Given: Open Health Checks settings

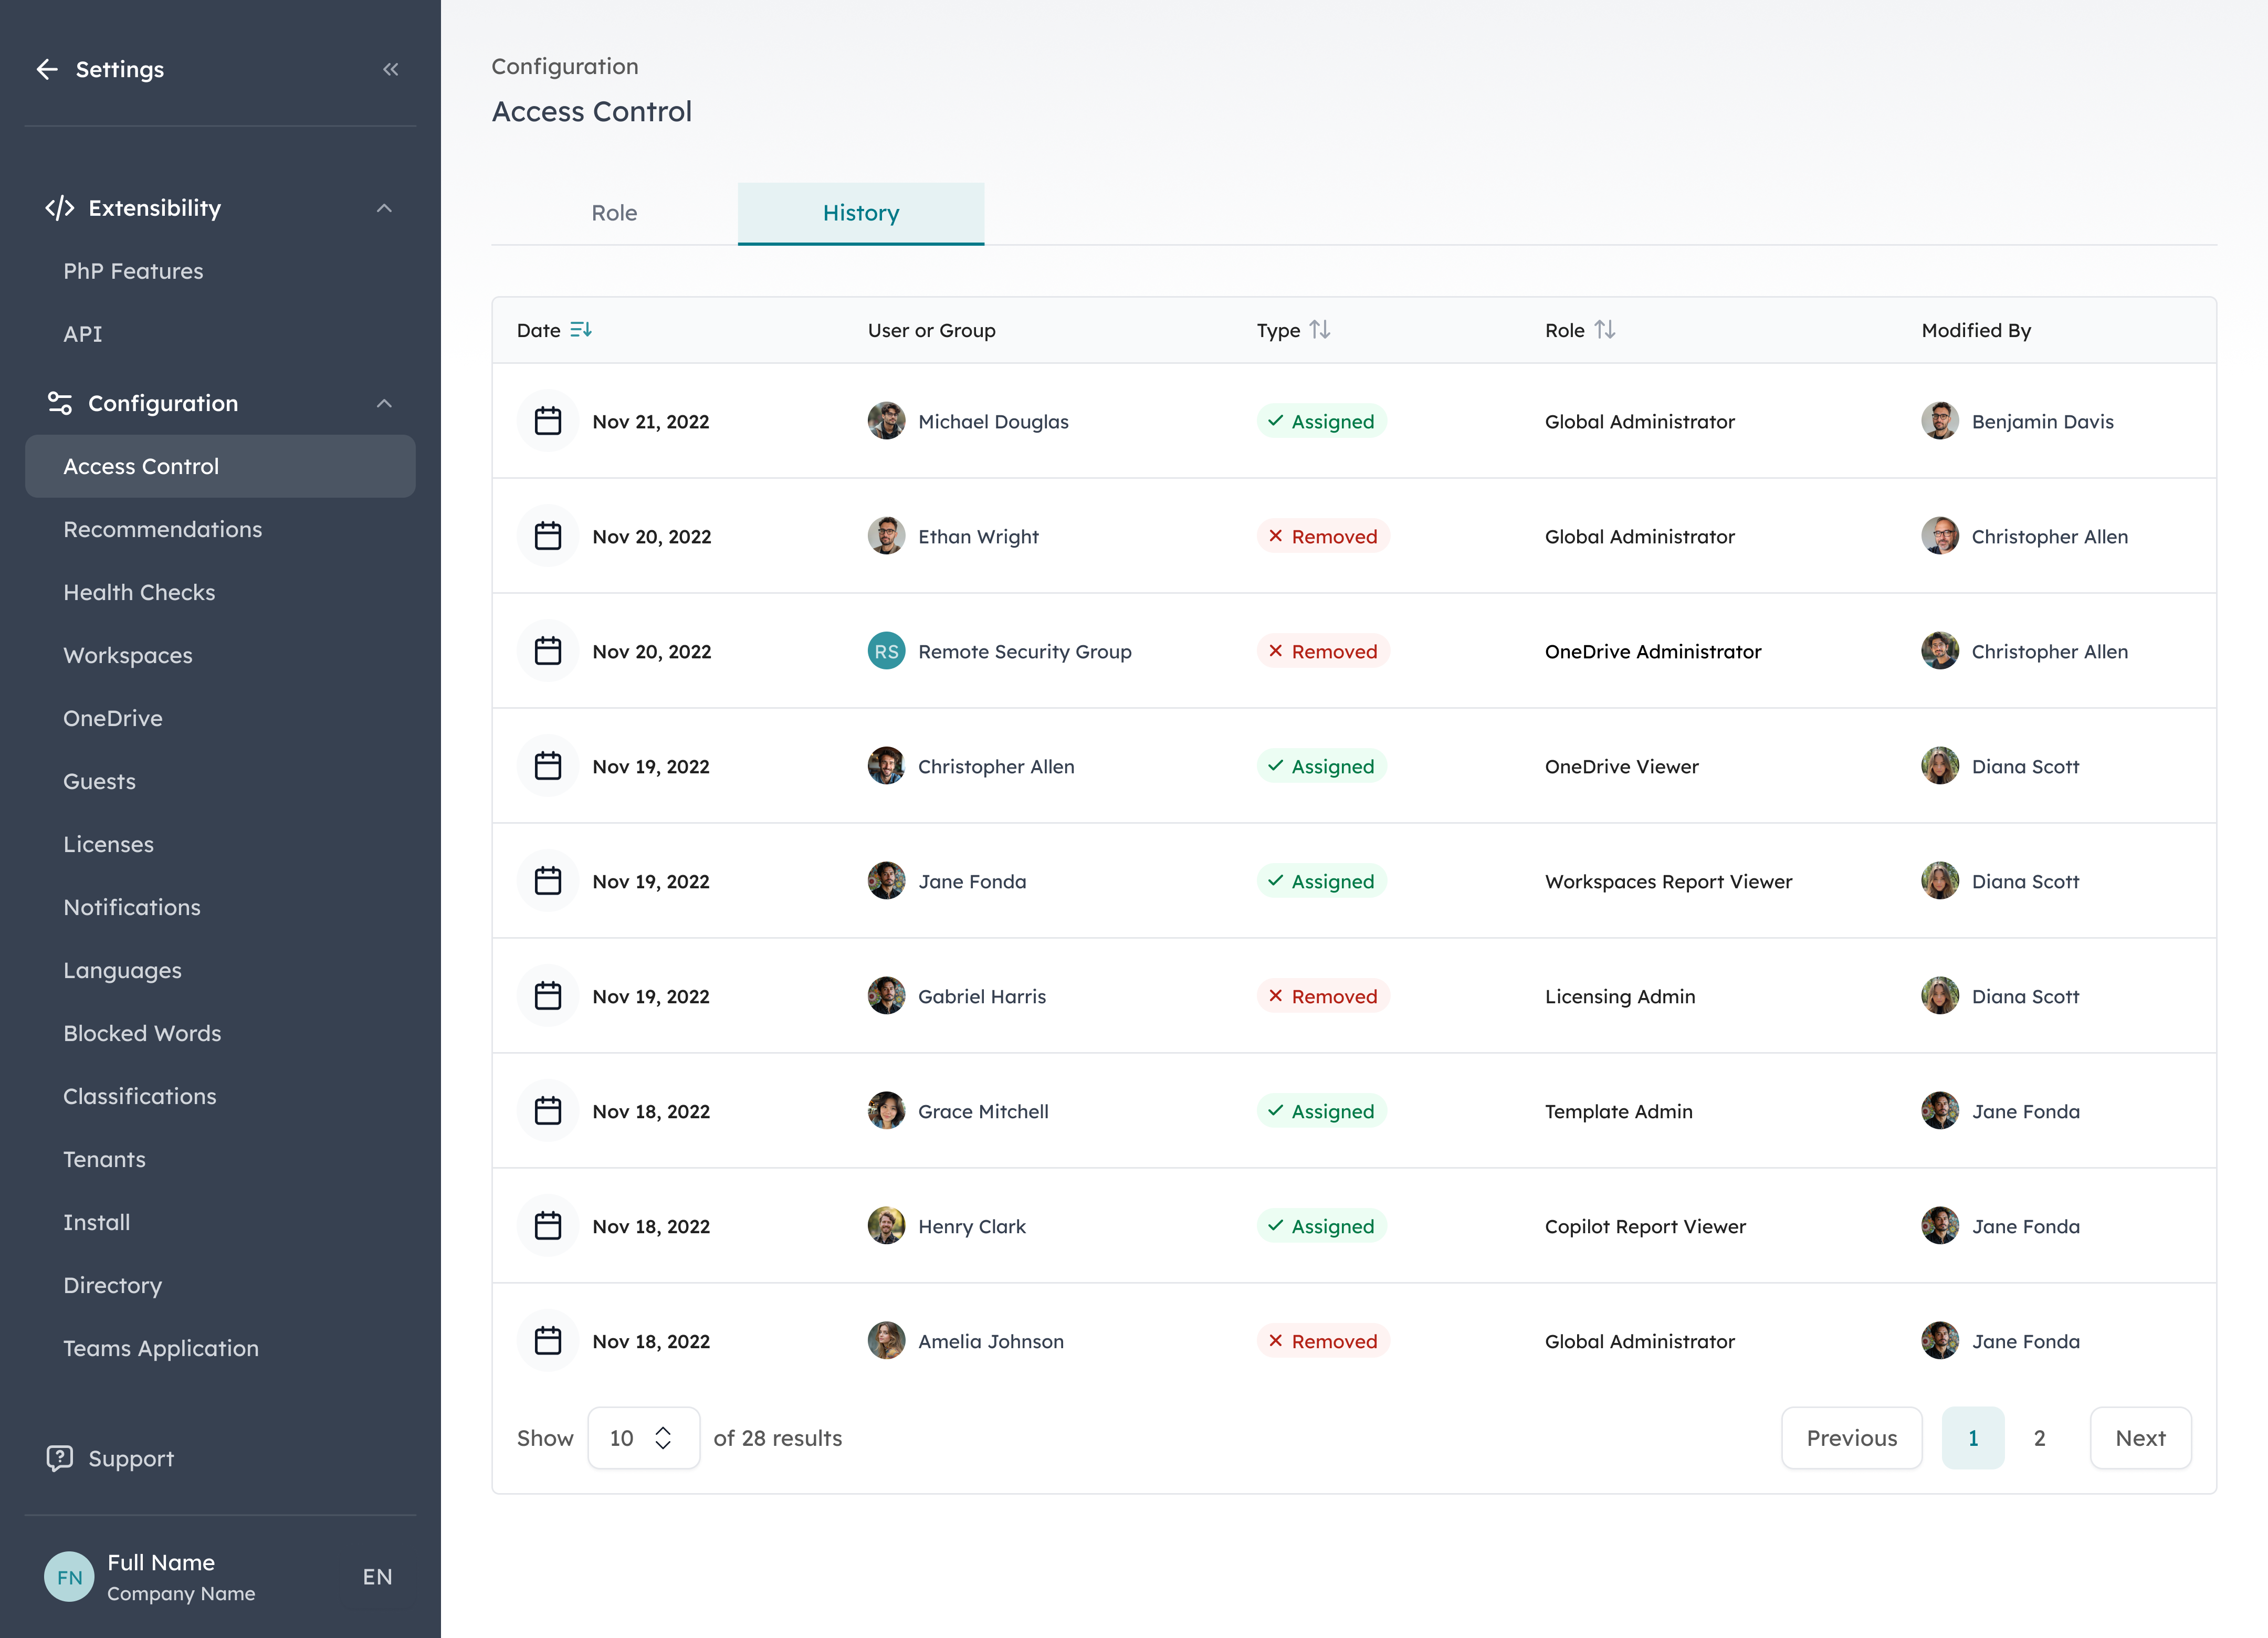Looking at the screenshot, I should pos(139,592).
